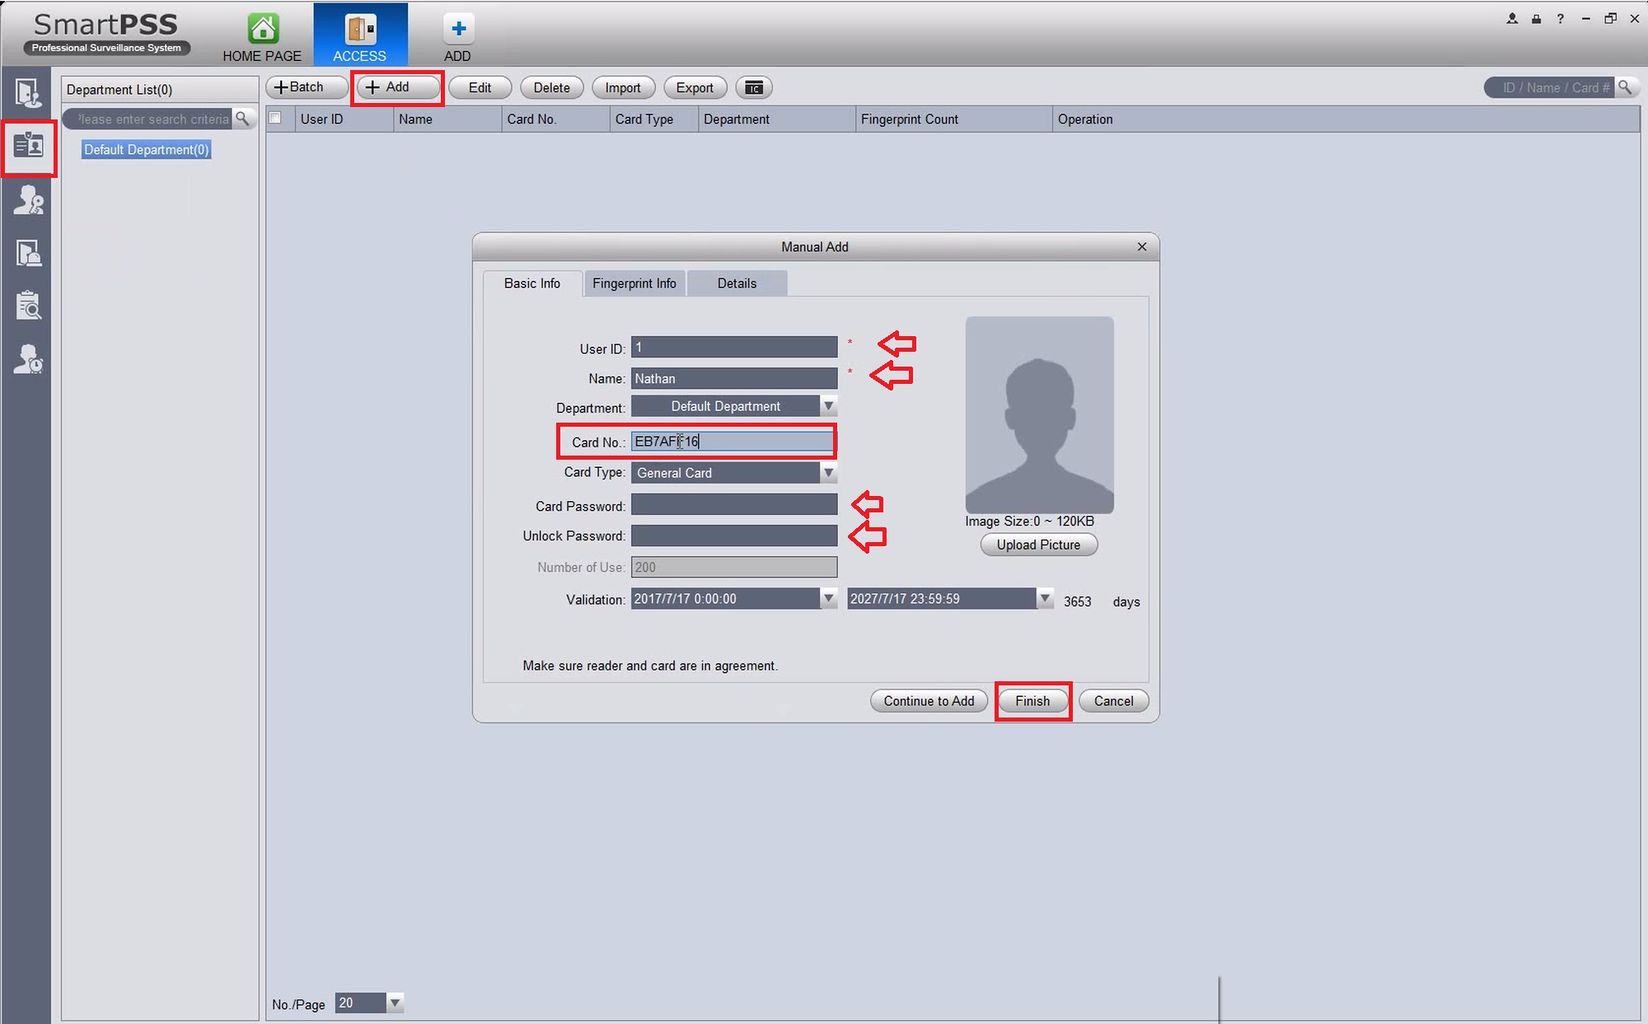1648x1024 pixels.
Task: Open the HOME PAGE house icon
Action: [x=263, y=28]
